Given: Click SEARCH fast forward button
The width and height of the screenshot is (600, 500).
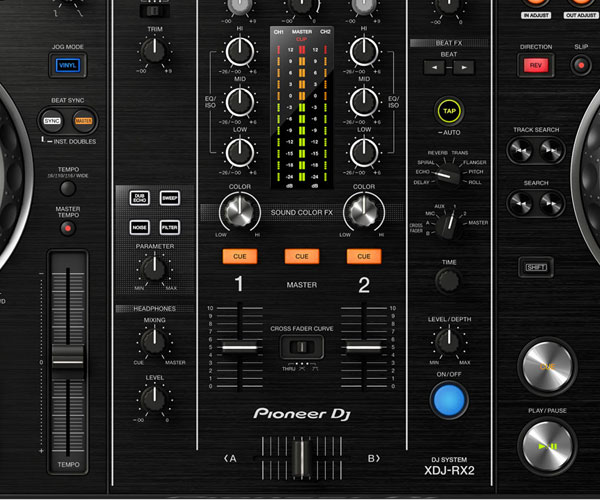Looking at the screenshot, I should (x=551, y=204).
